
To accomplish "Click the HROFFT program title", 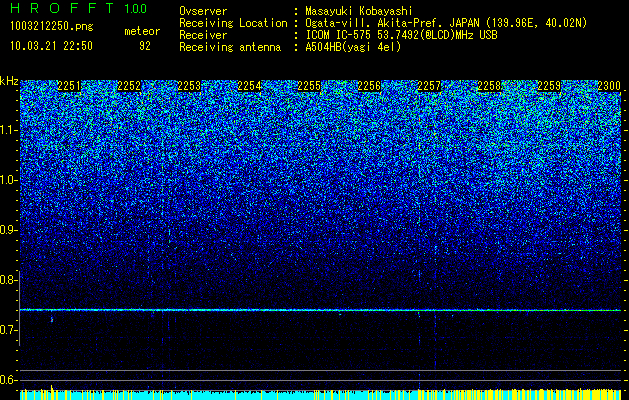I will point(62,8).
